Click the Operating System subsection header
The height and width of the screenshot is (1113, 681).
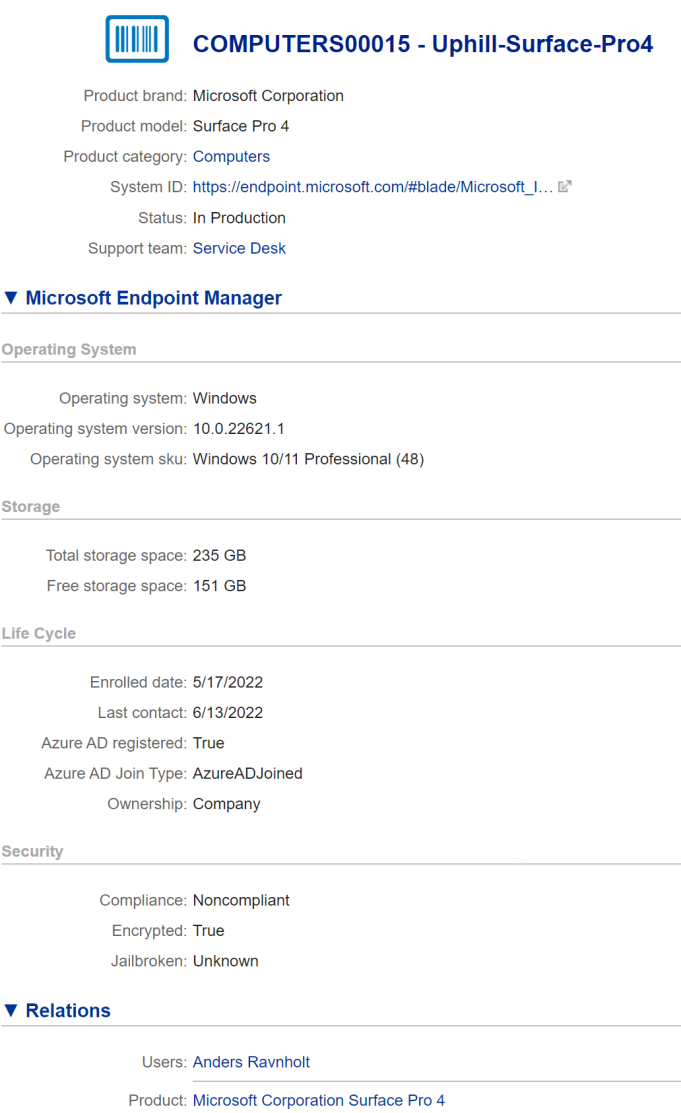coord(69,350)
